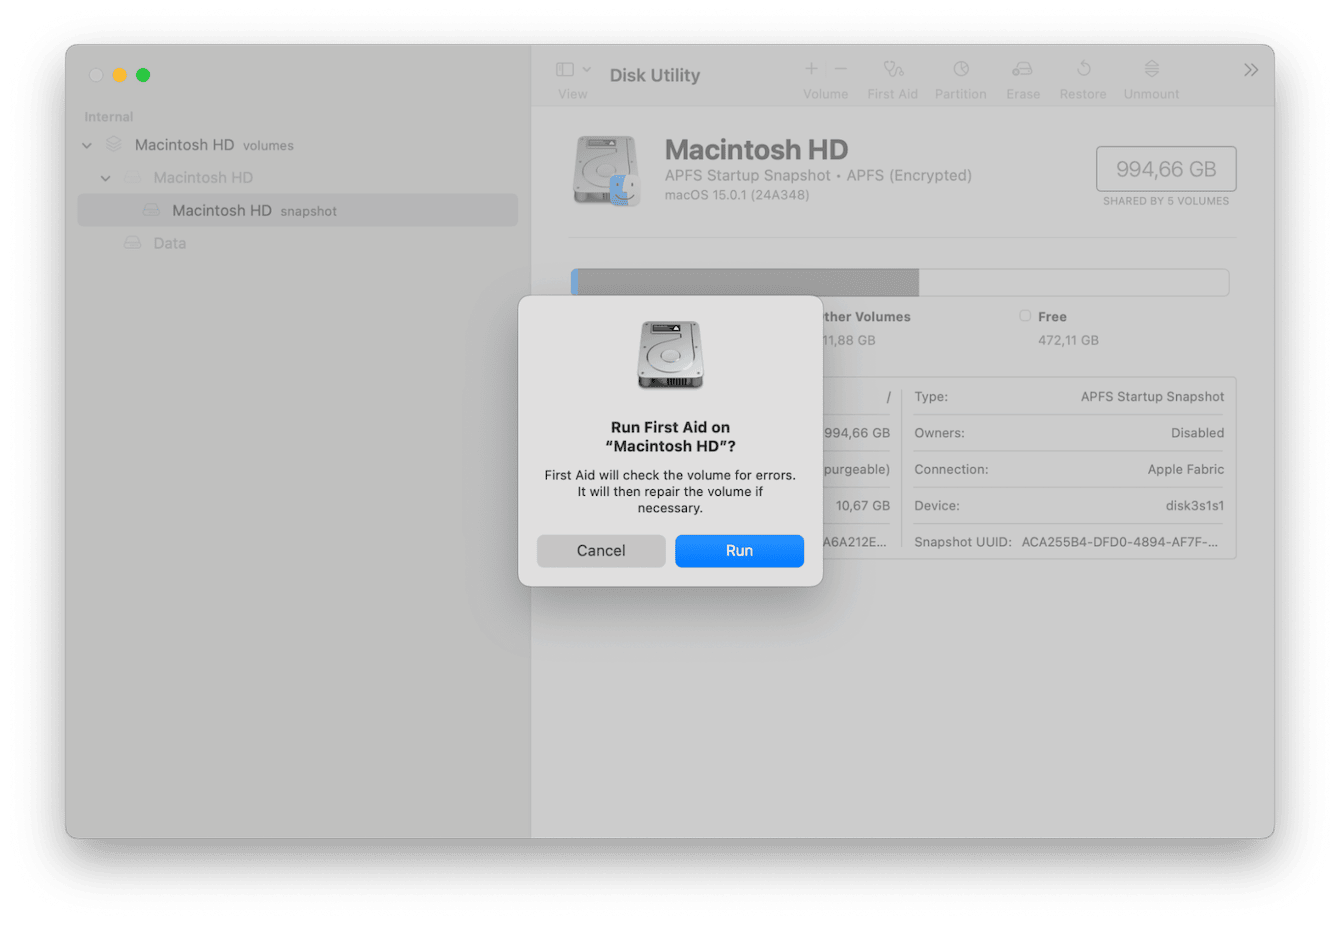Click the 472,11 GB free value
Viewport: 1340px width, 926px height.
click(1068, 341)
